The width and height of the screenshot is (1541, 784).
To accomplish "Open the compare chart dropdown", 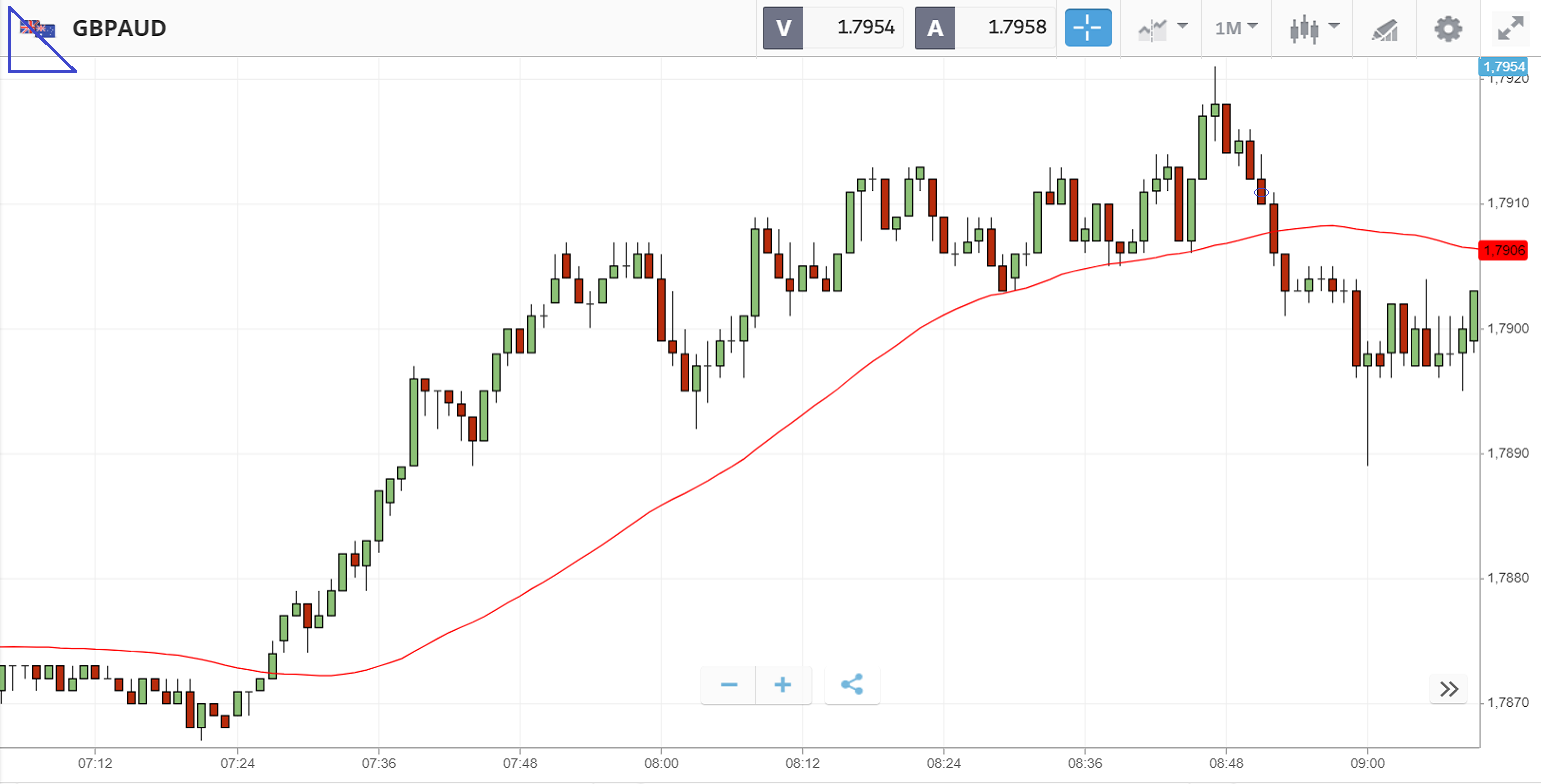I will click(x=1163, y=28).
